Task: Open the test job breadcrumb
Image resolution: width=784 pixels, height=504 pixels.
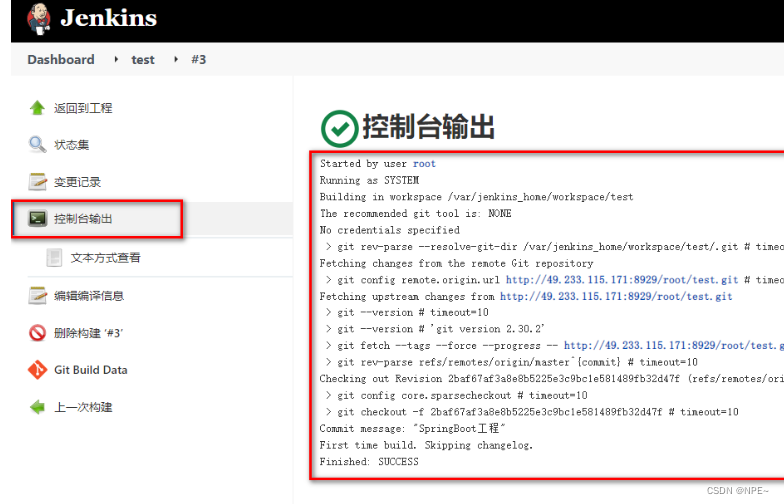Action: (143, 60)
